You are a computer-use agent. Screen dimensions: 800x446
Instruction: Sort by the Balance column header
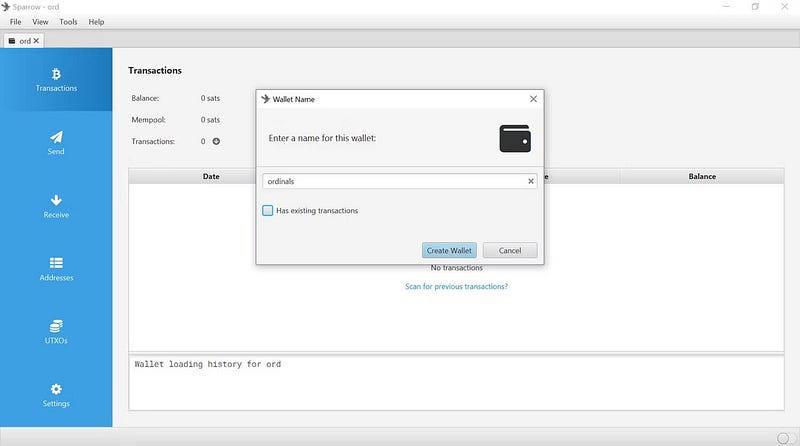click(x=702, y=176)
